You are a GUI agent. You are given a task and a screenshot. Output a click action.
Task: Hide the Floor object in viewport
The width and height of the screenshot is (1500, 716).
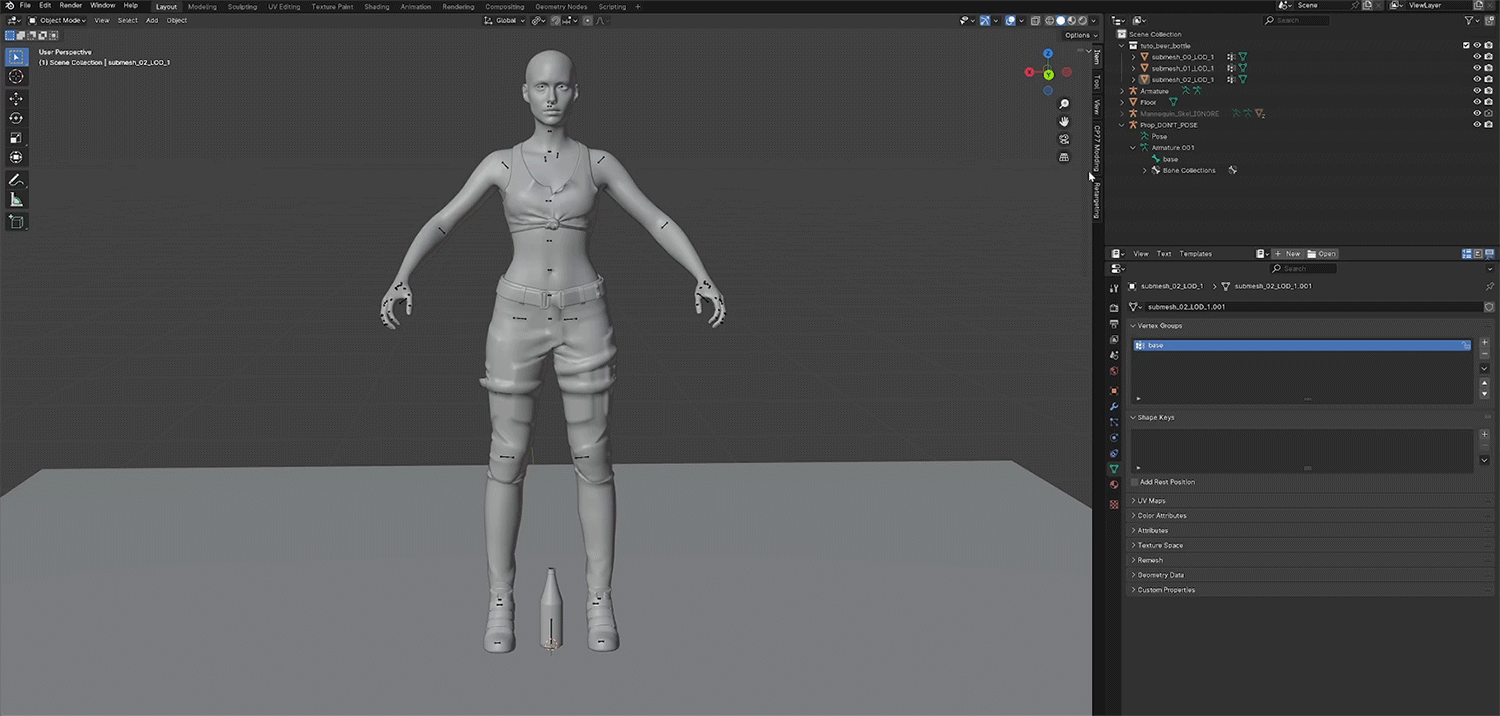(x=1477, y=102)
